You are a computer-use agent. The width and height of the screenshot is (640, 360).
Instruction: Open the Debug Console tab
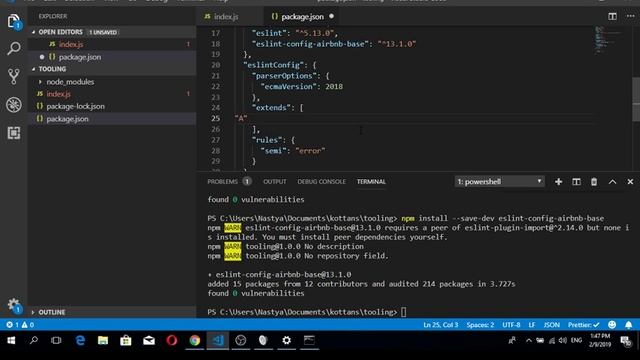pyautogui.click(x=321, y=182)
